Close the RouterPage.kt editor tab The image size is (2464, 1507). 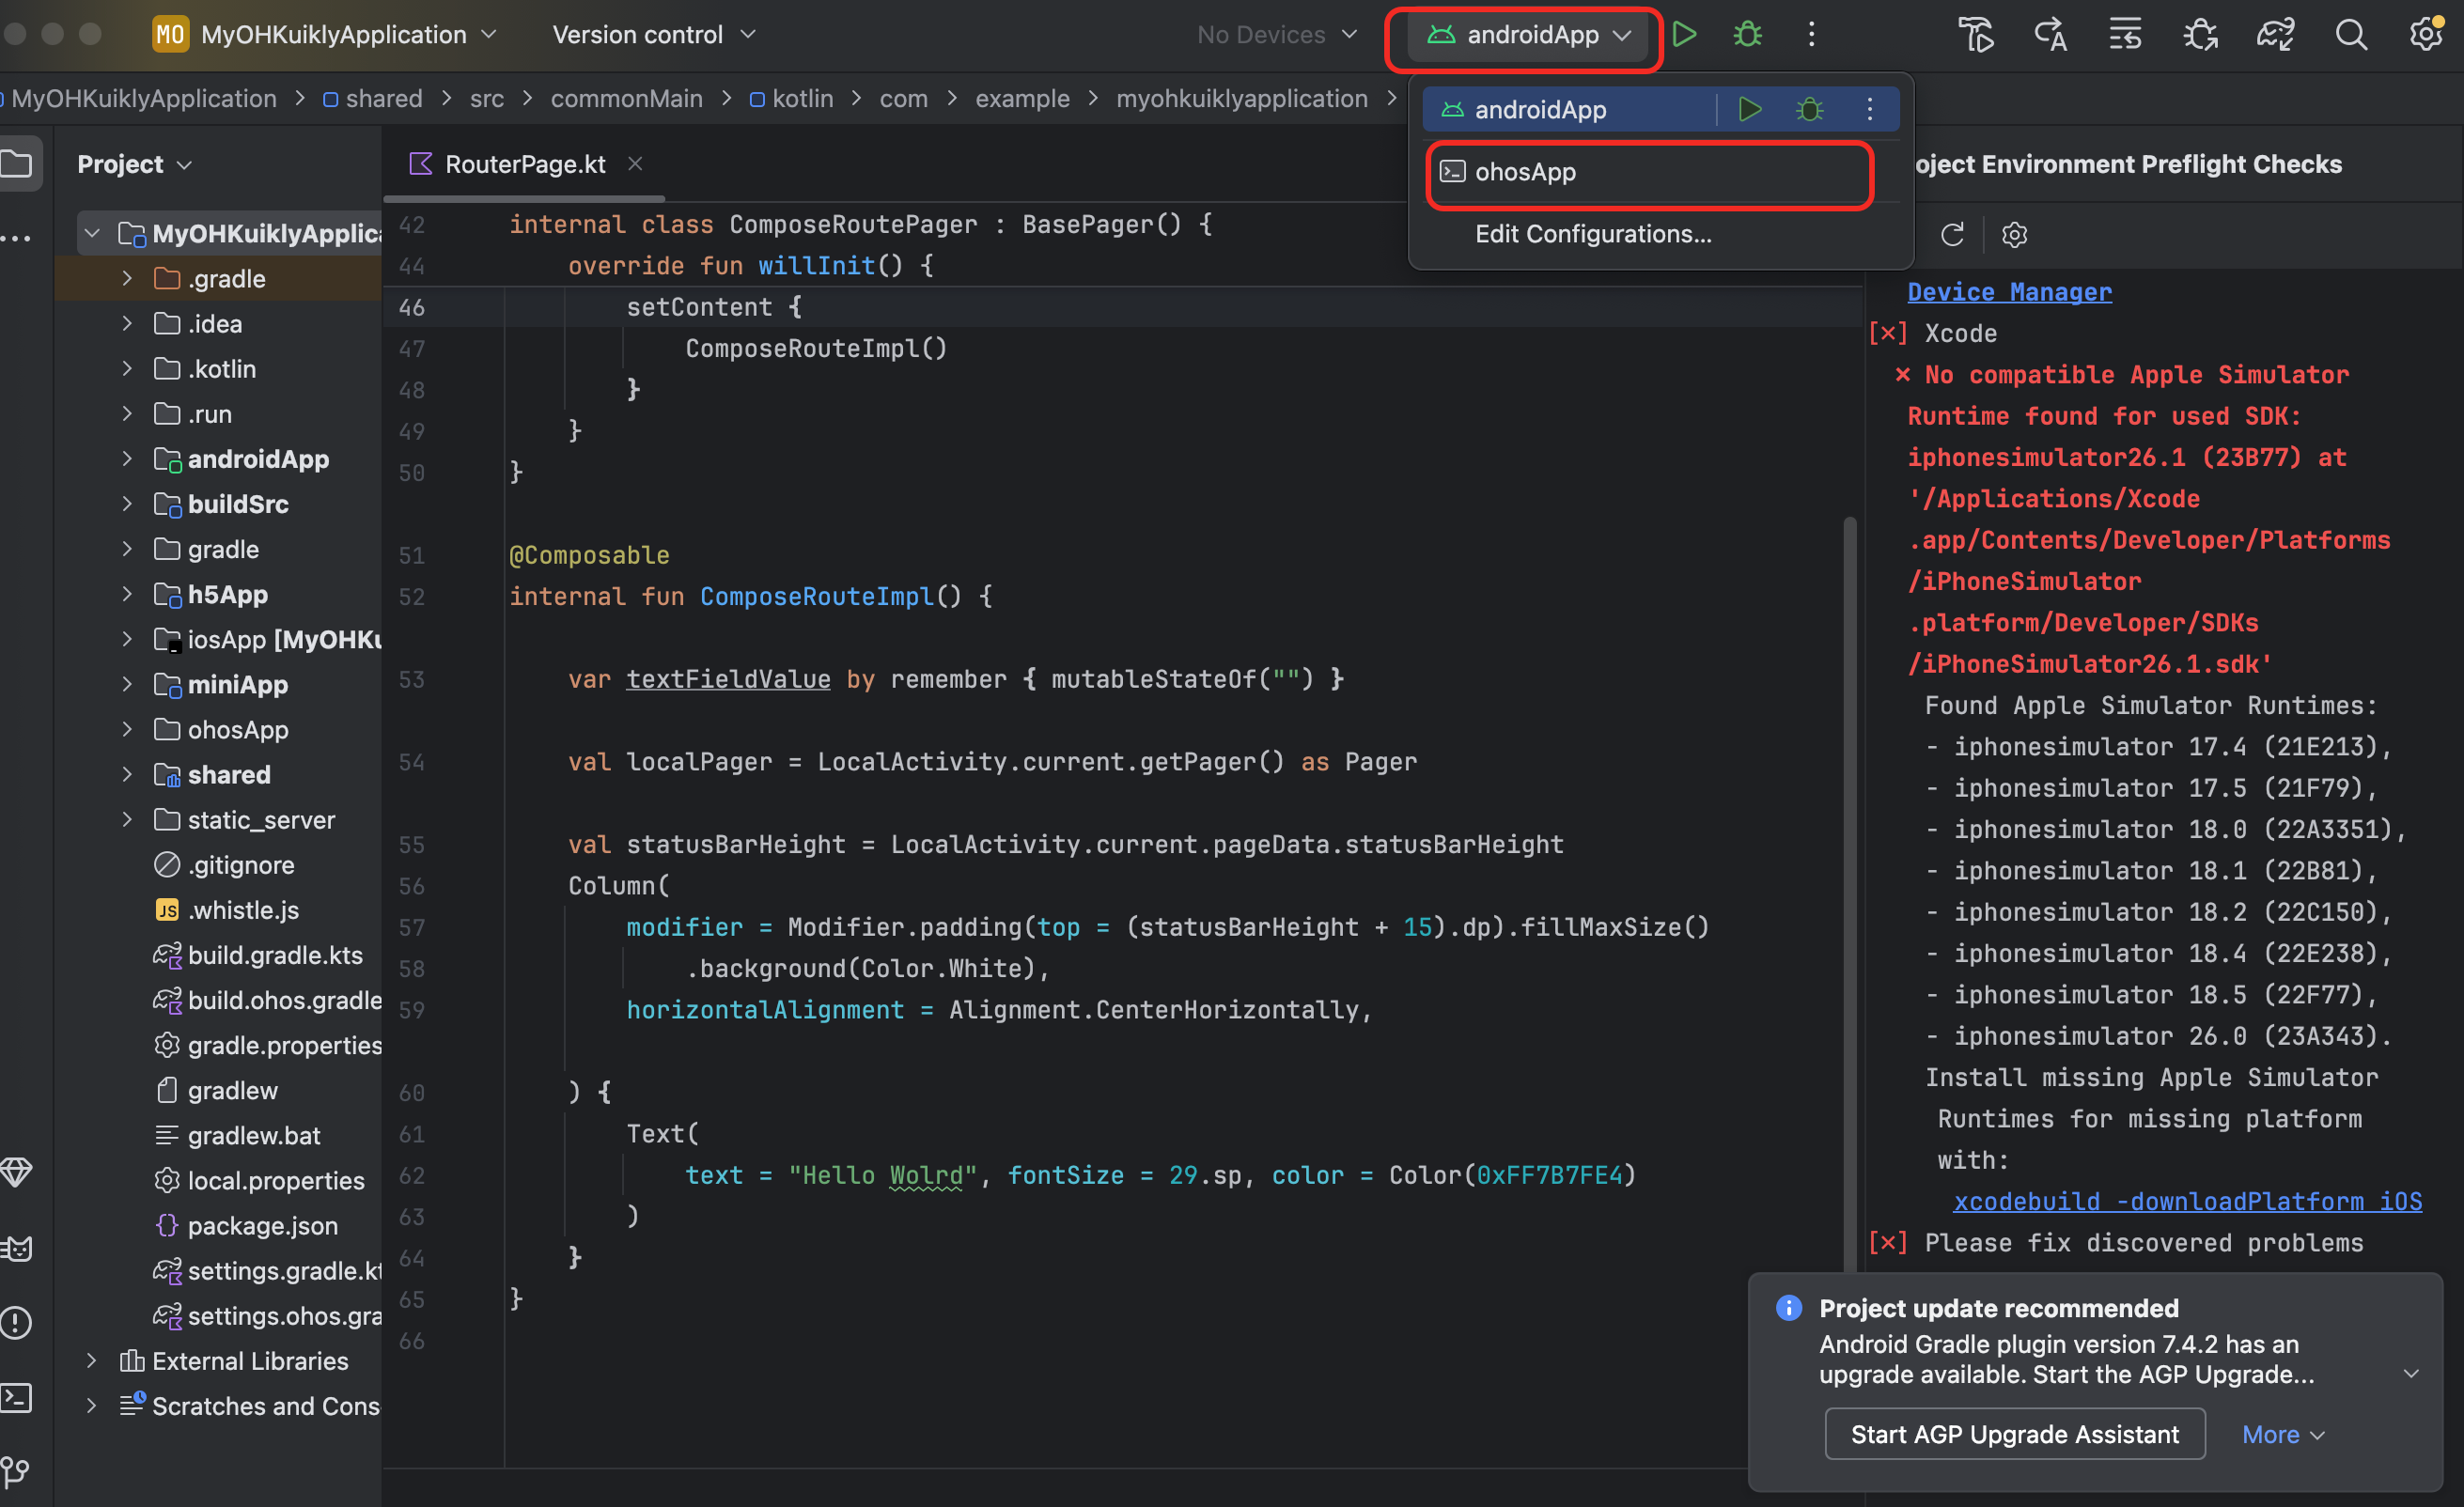pyautogui.click(x=635, y=163)
